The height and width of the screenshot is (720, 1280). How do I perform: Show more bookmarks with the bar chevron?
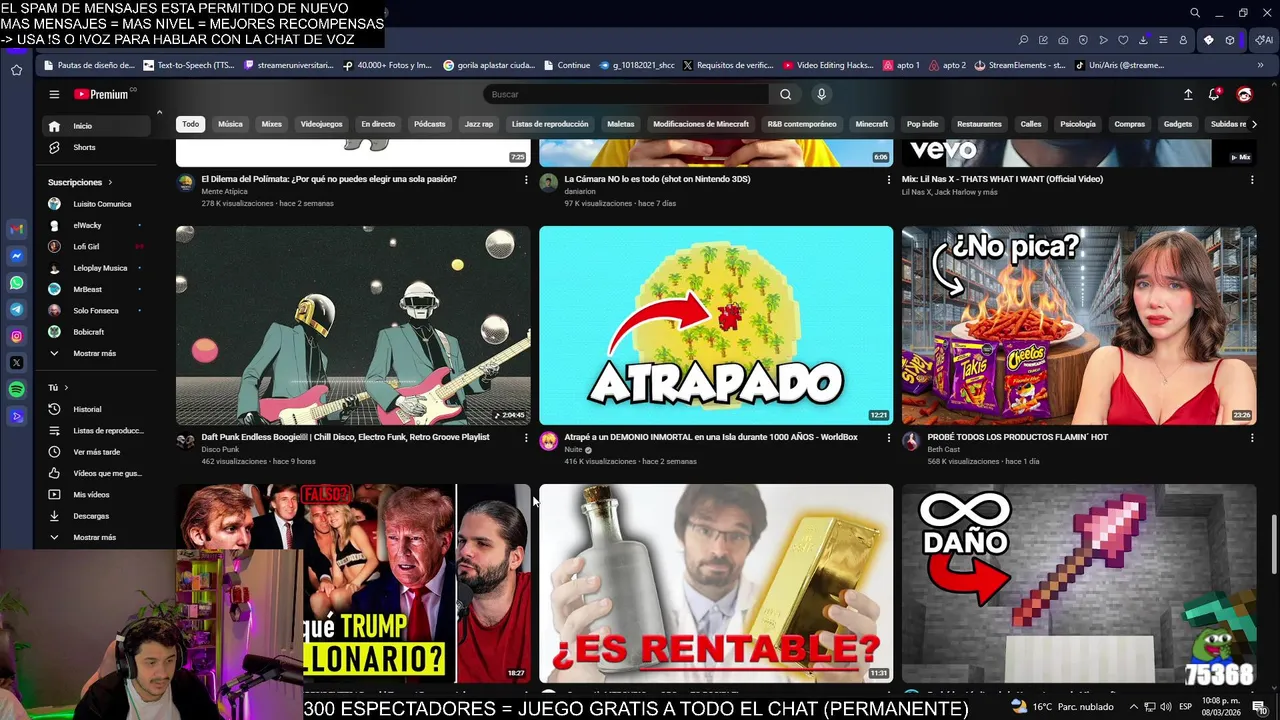pos(1260,65)
